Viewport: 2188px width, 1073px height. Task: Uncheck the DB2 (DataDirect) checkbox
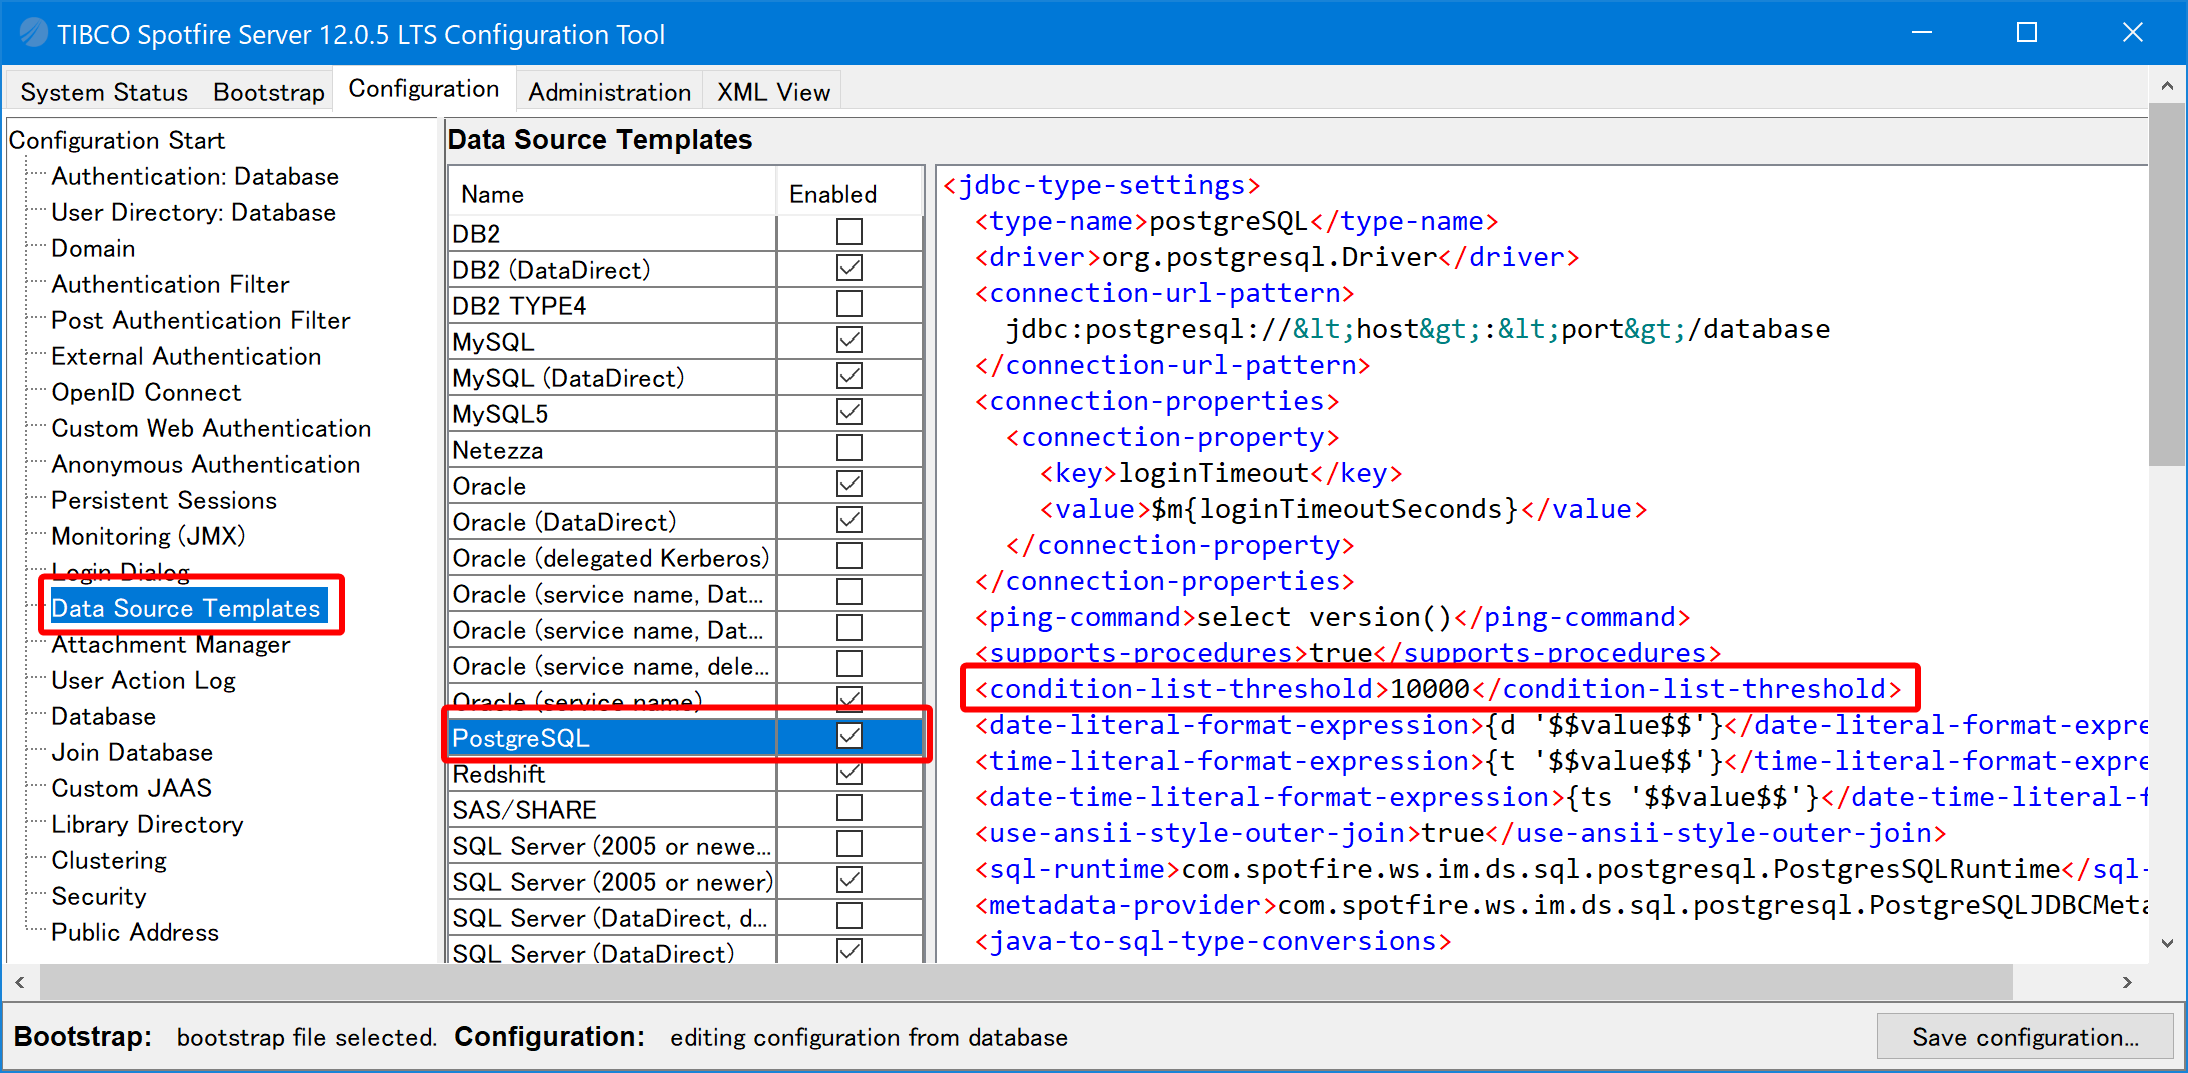point(849,268)
